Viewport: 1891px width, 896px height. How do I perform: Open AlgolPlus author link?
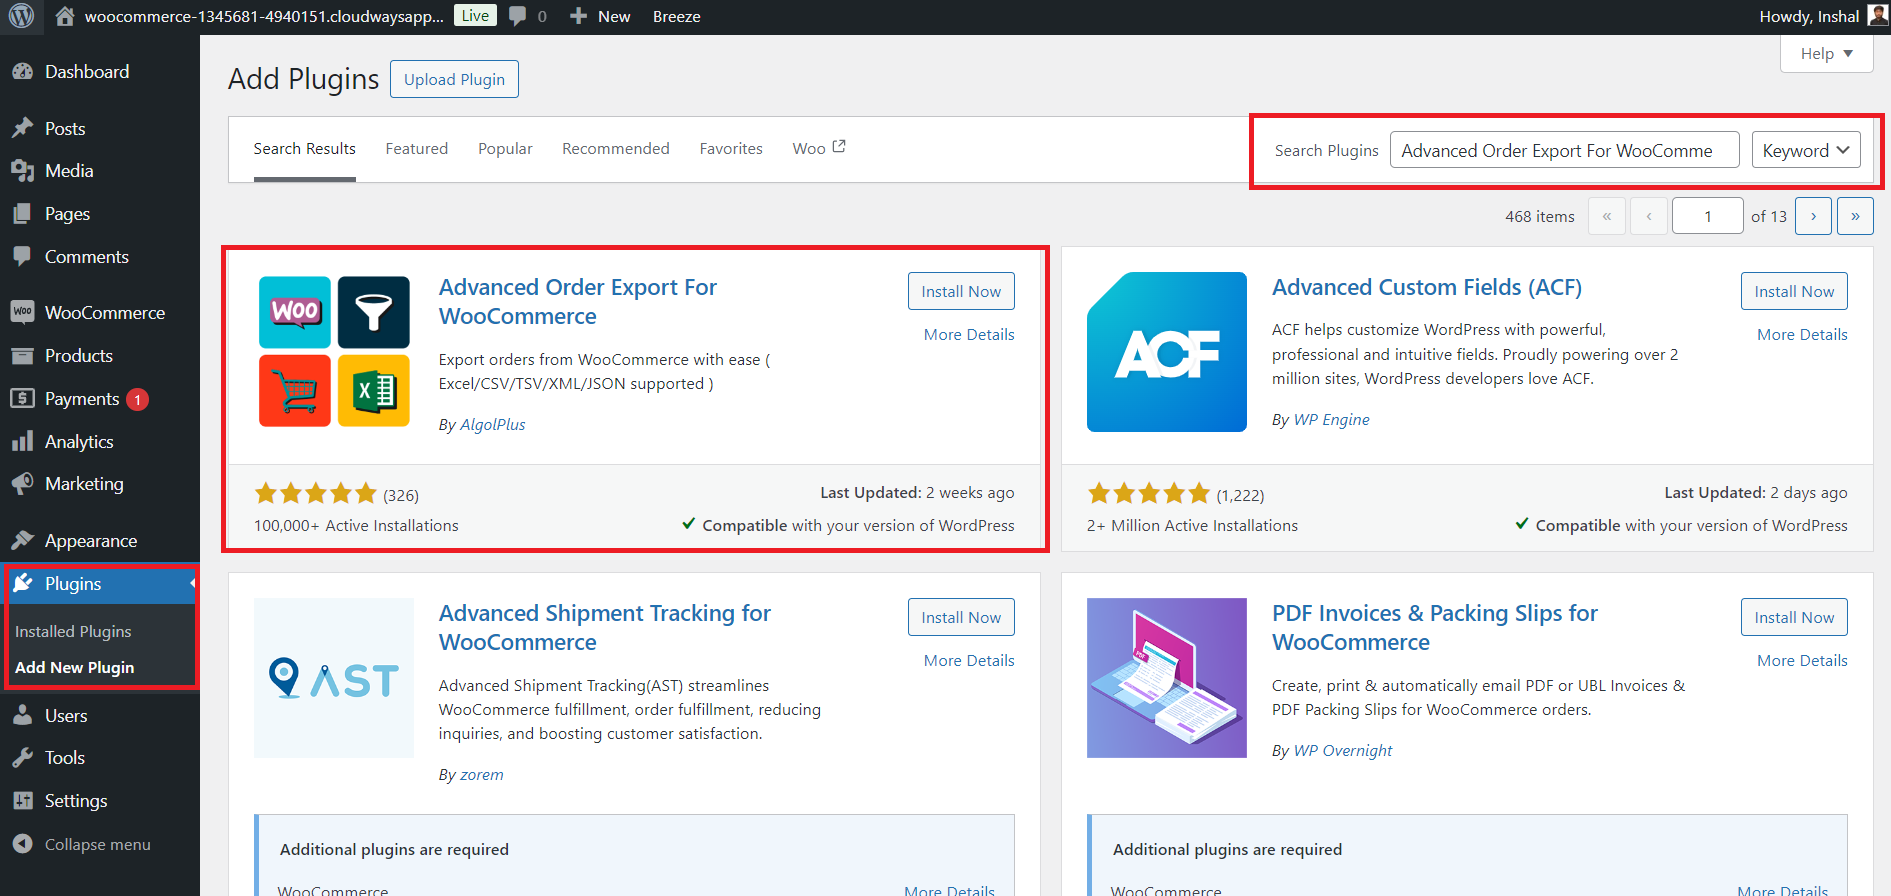tap(492, 424)
